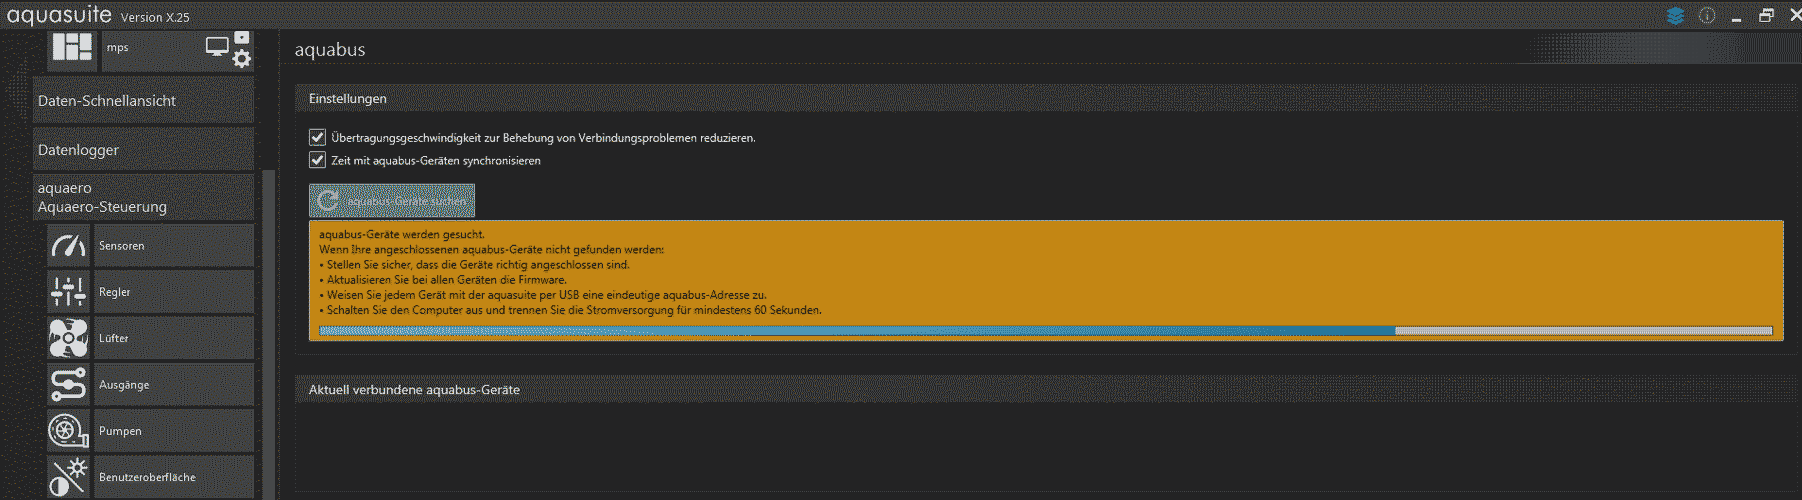1802x500 pixels.
Task: Click the sidebar vertical scrollbar
Action: point(268,334)
